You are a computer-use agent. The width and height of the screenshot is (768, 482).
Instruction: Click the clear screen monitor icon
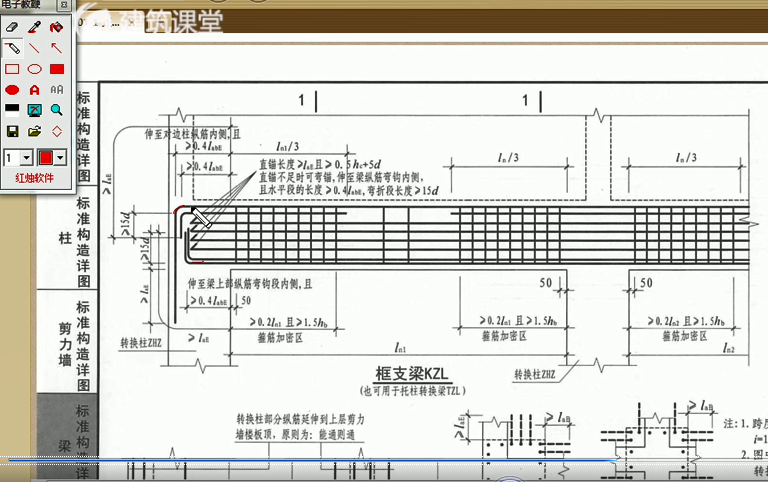click(34, 110)
